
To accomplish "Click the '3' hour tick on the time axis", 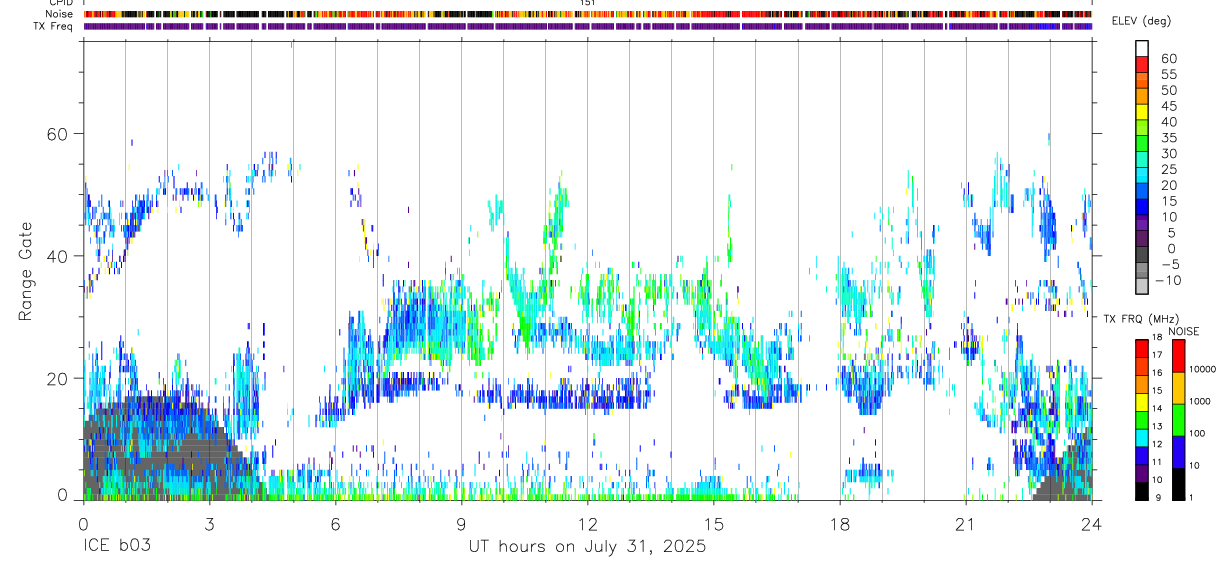I will click(209, 524).
